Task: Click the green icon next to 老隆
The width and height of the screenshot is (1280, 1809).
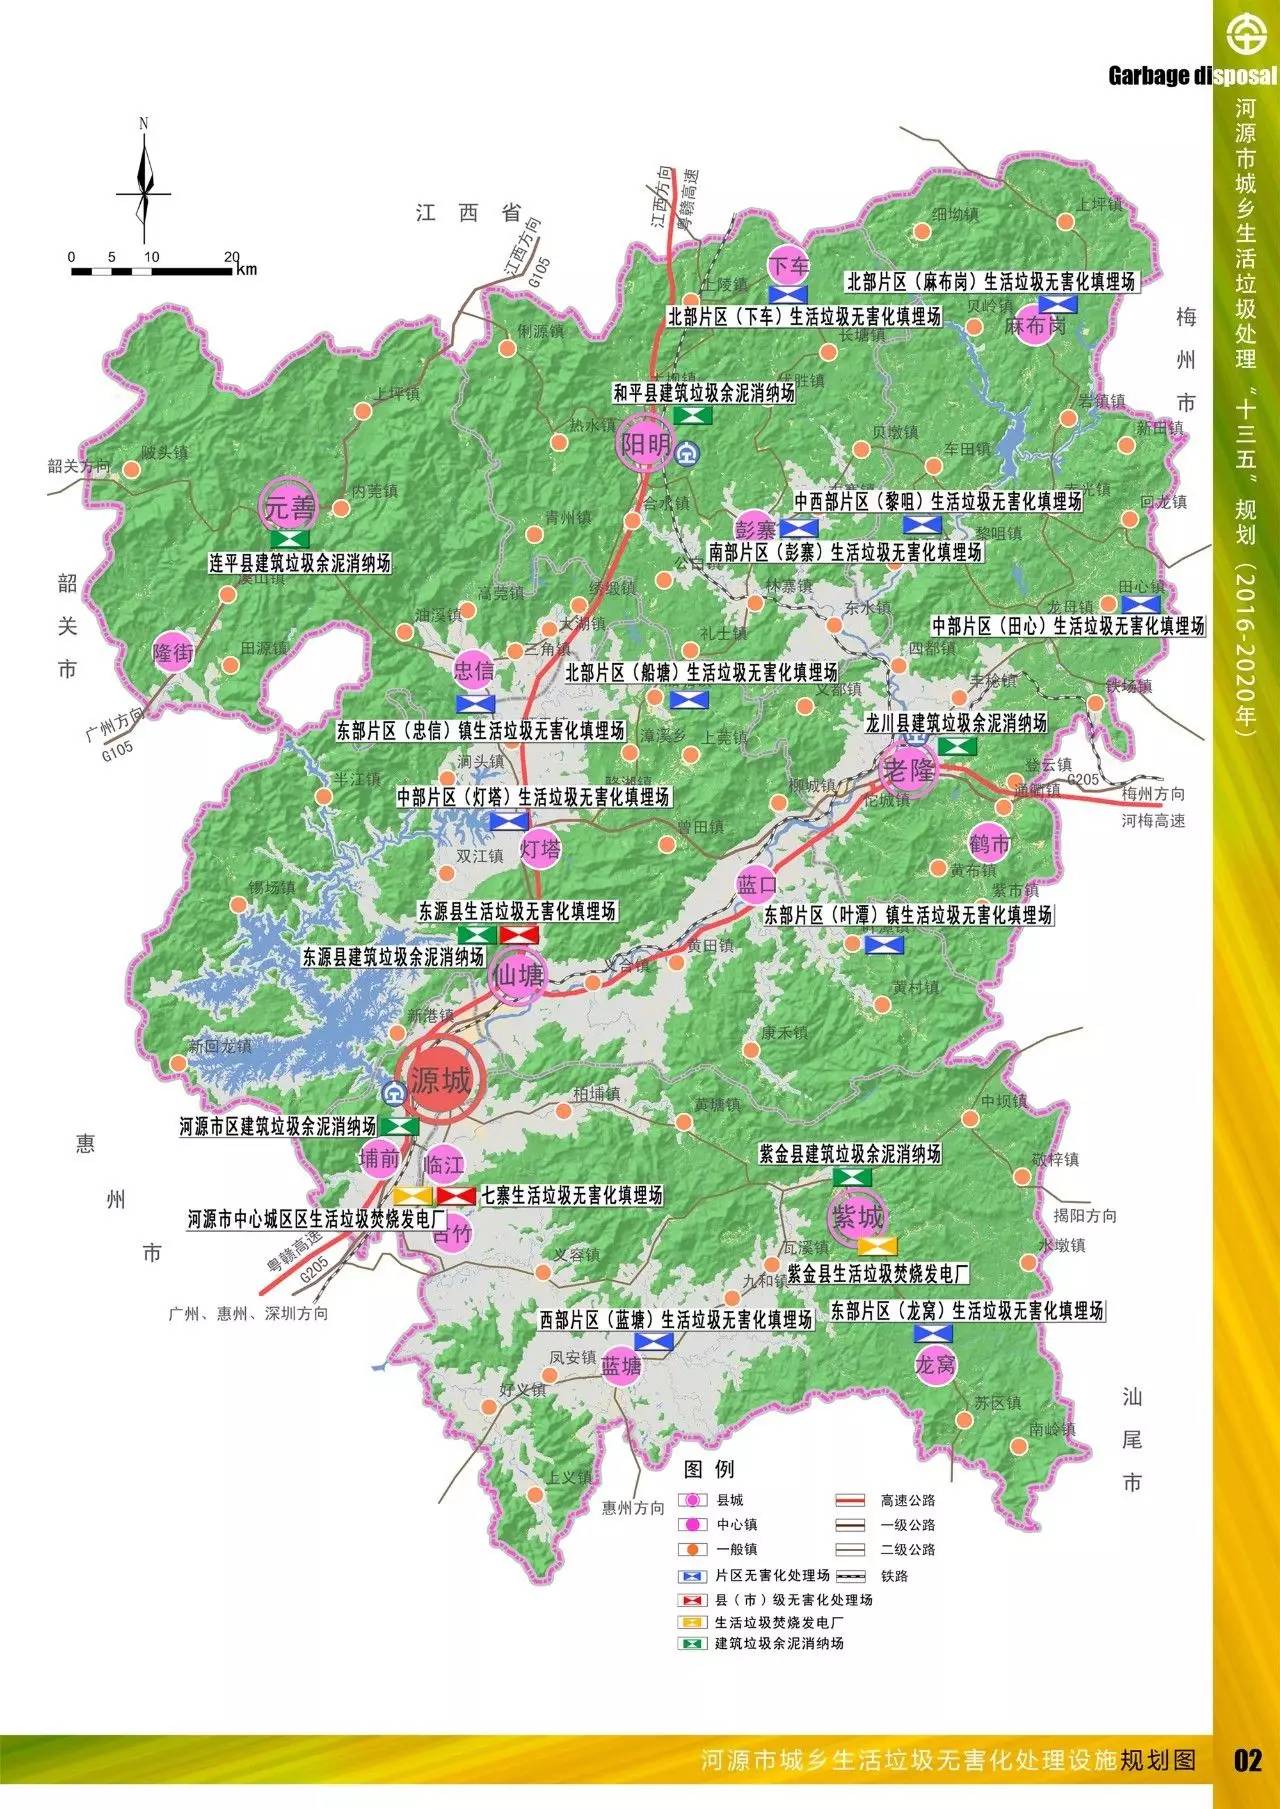Action: pos(957,745)
